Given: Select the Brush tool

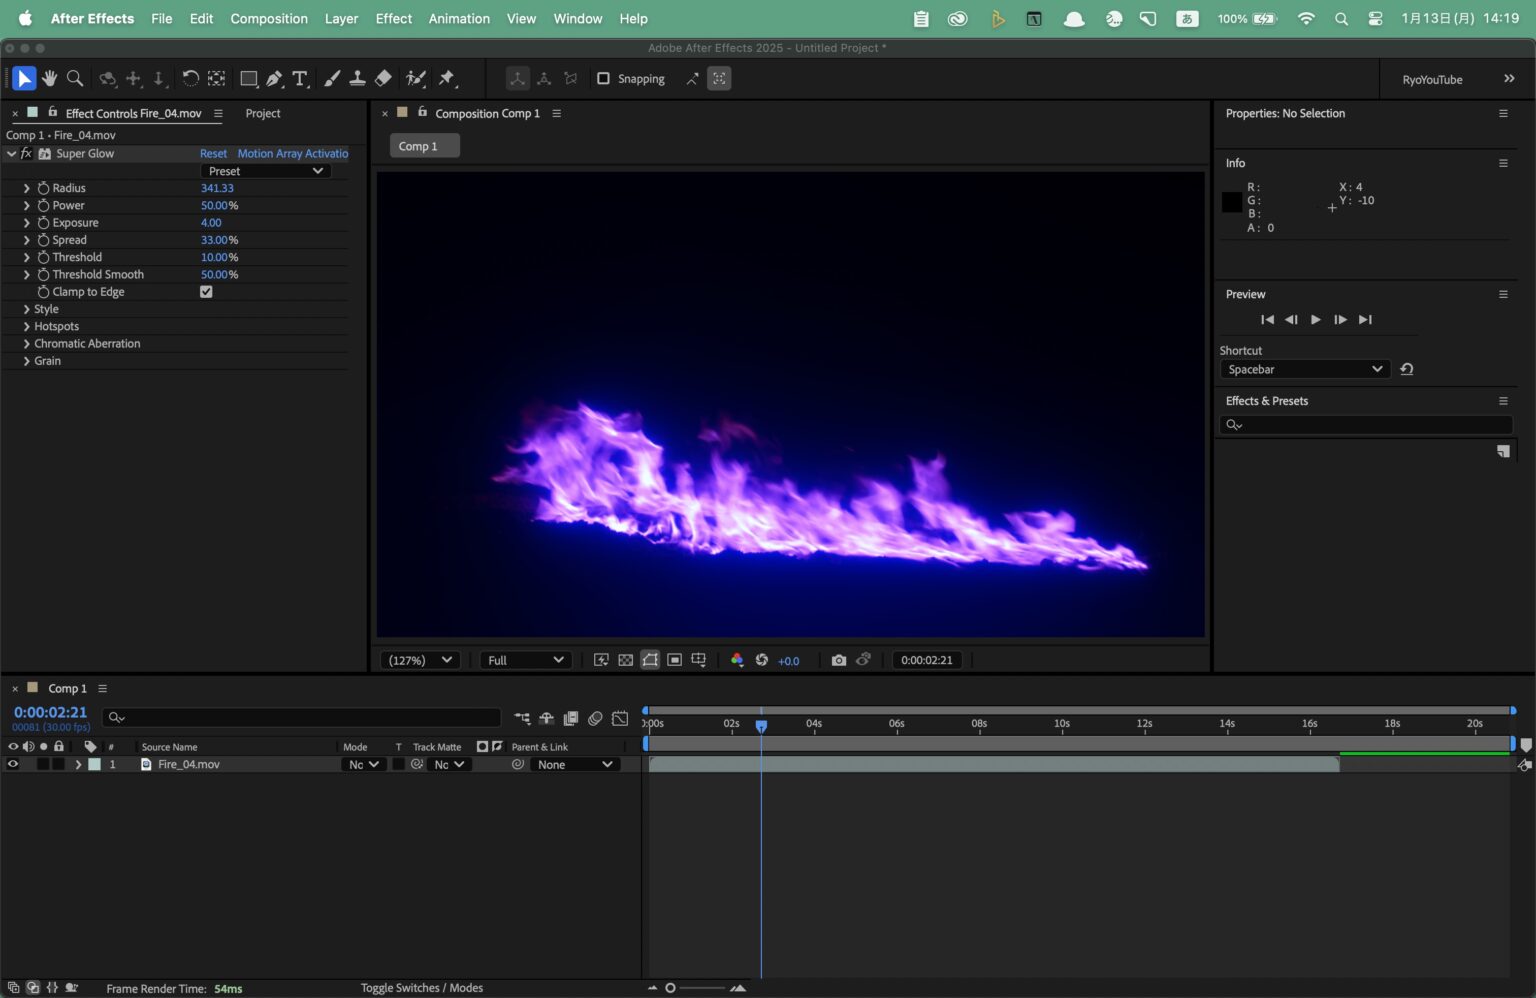Looking at the screenshot, I should pos(333,78).
